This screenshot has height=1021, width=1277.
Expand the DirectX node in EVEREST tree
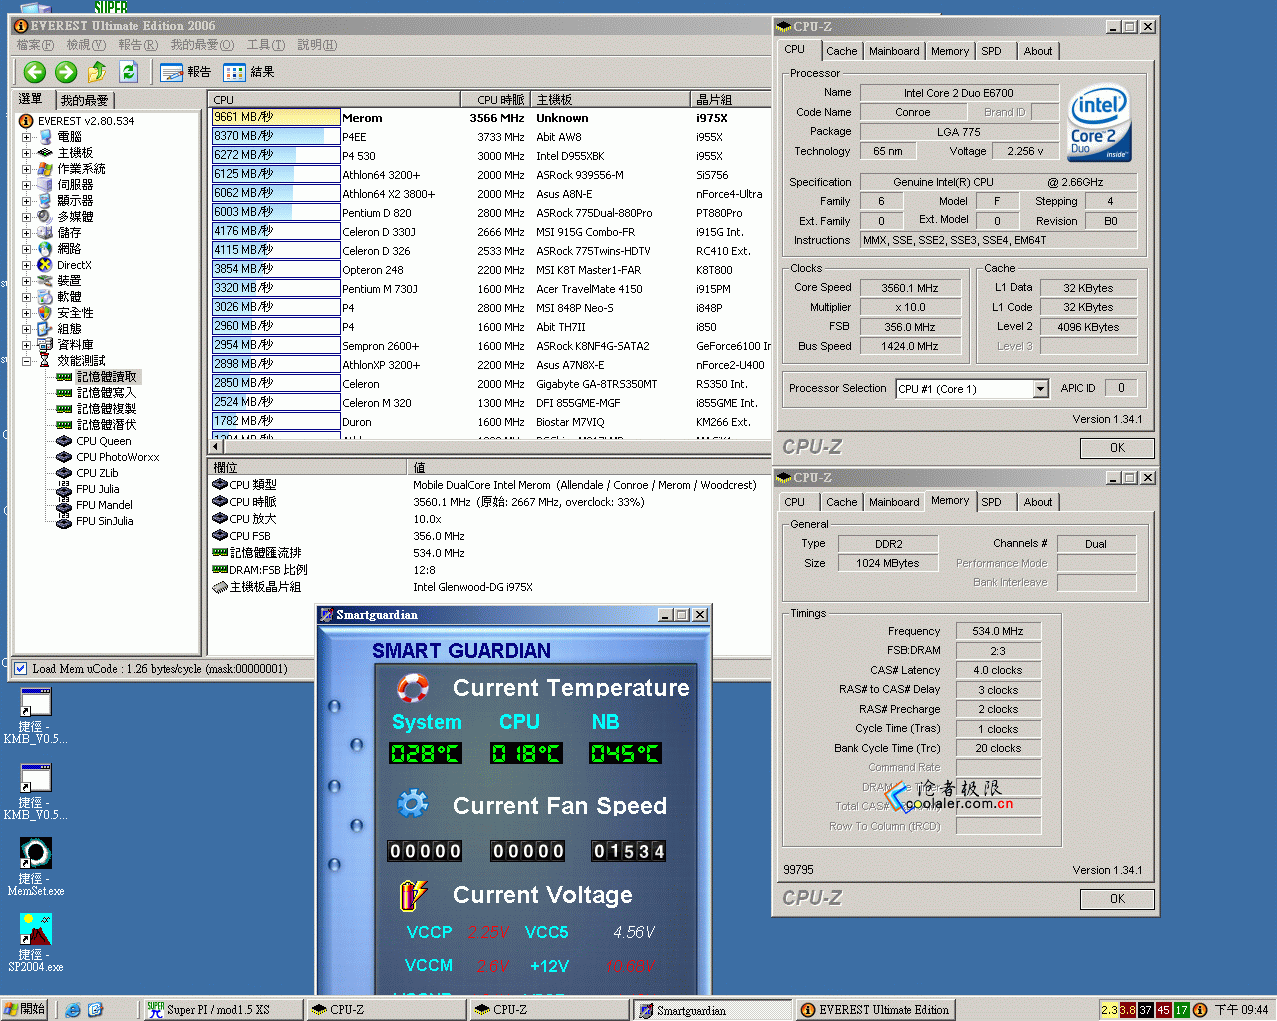tap(26, 265)
